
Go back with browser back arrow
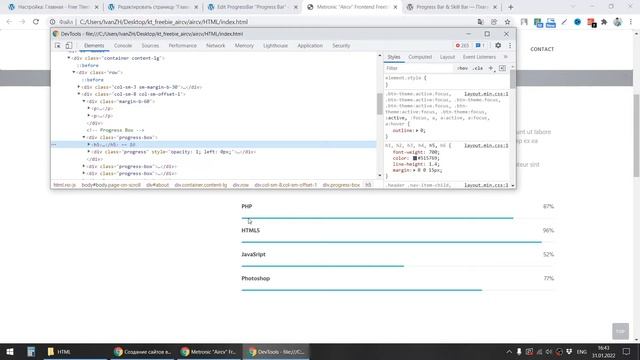(9, 22)
